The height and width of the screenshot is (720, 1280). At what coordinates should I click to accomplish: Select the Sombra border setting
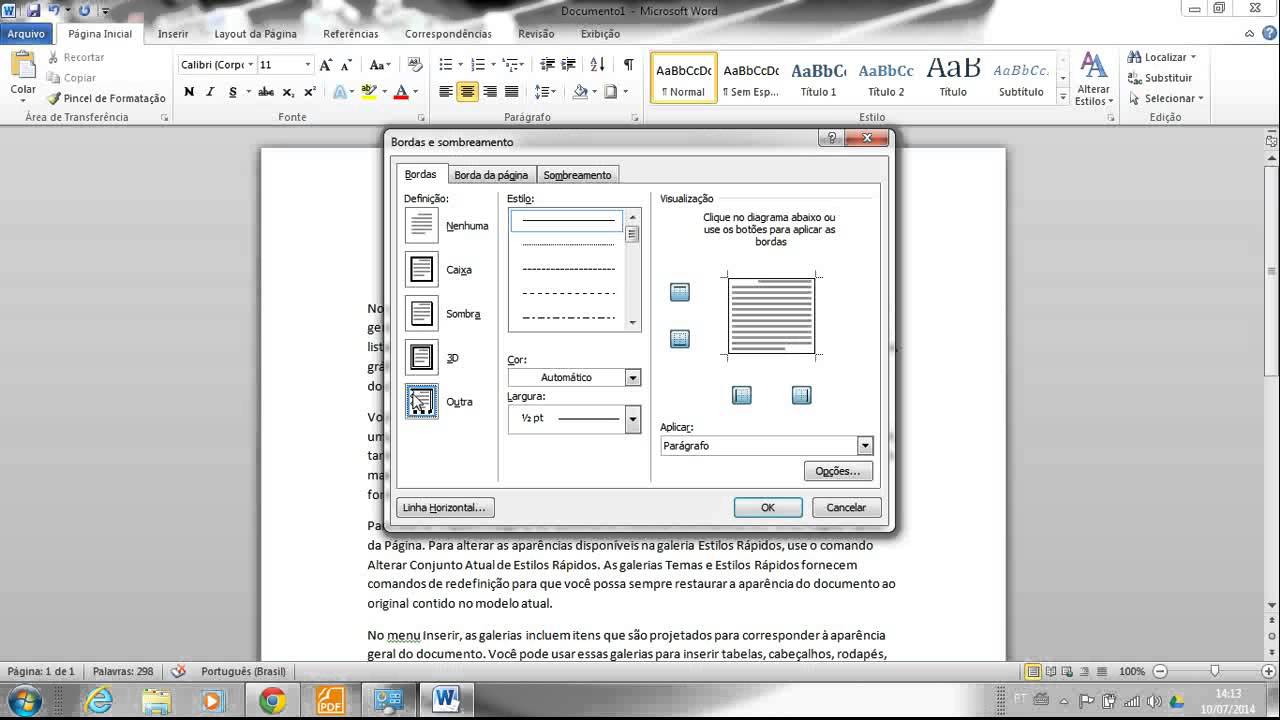(422, 313)
